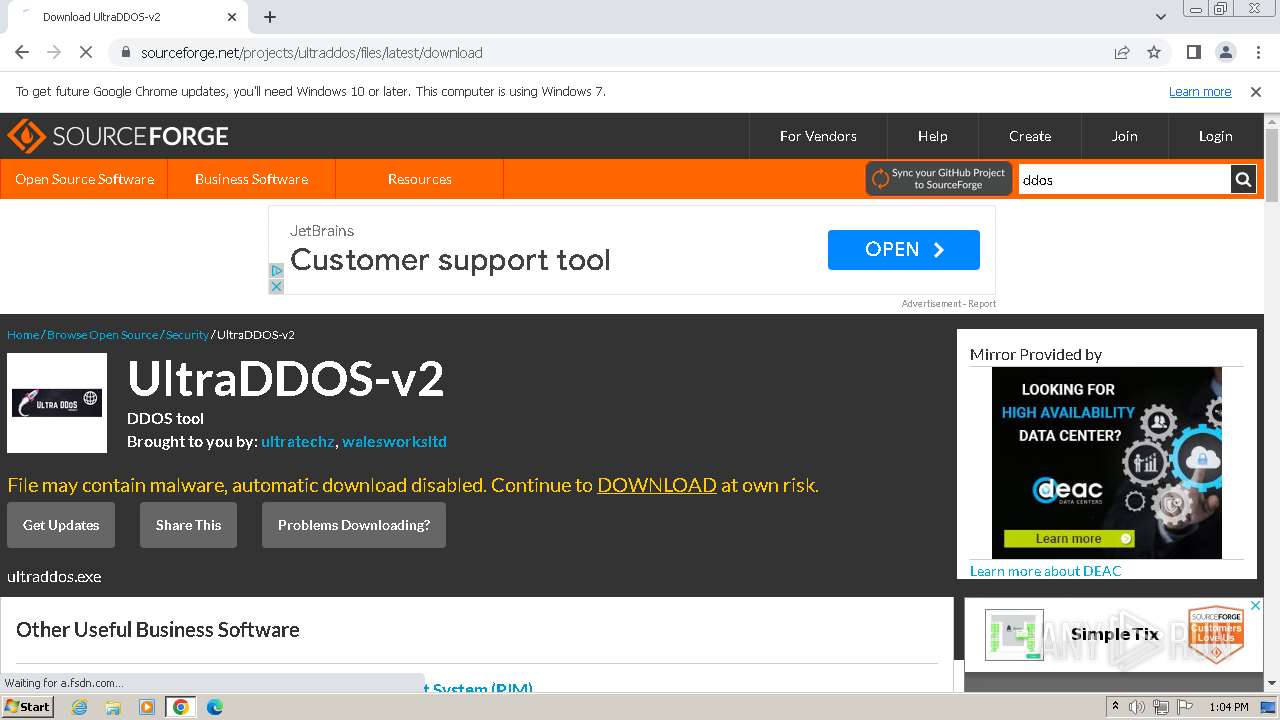Click the Get Updates button
This screenshot has width=1280, height=720.
click(x=61, y=525)
